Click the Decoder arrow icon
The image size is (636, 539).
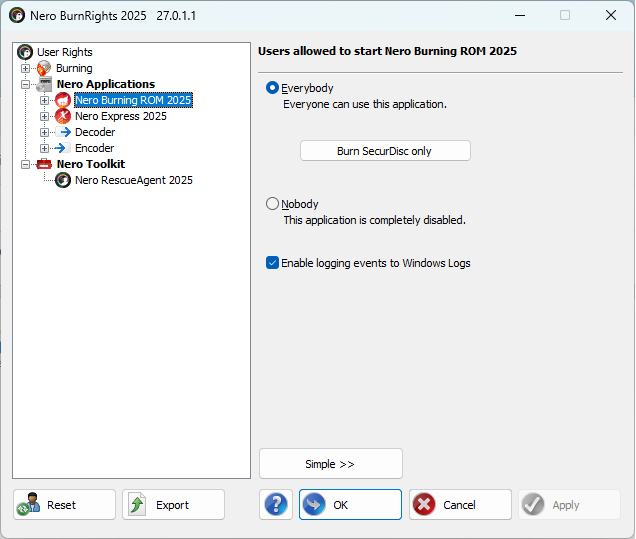(63, 132)
